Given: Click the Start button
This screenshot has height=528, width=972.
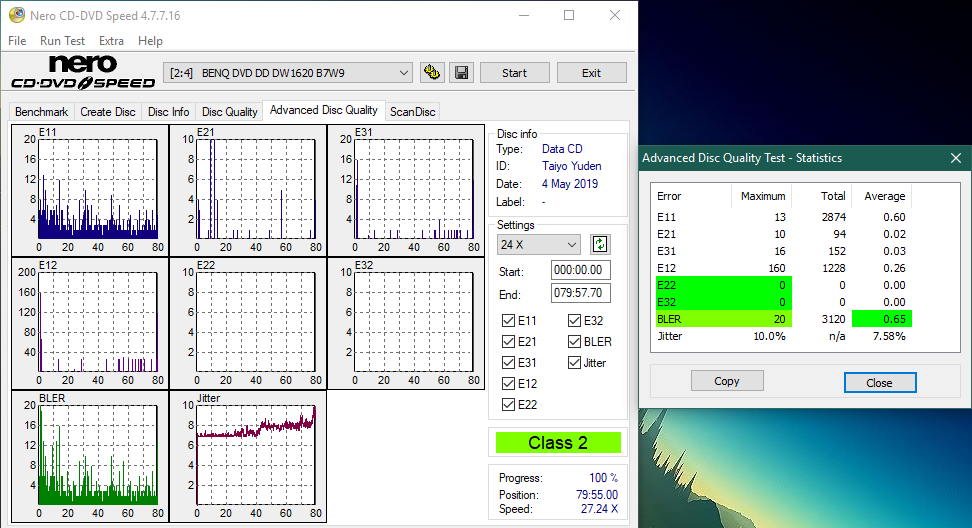Looking at the screenshot, I should [515, 73].
